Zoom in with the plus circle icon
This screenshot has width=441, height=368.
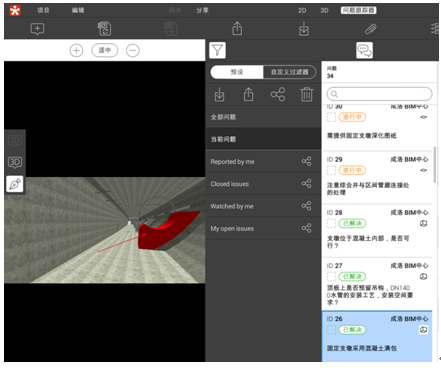pos(76,51)
